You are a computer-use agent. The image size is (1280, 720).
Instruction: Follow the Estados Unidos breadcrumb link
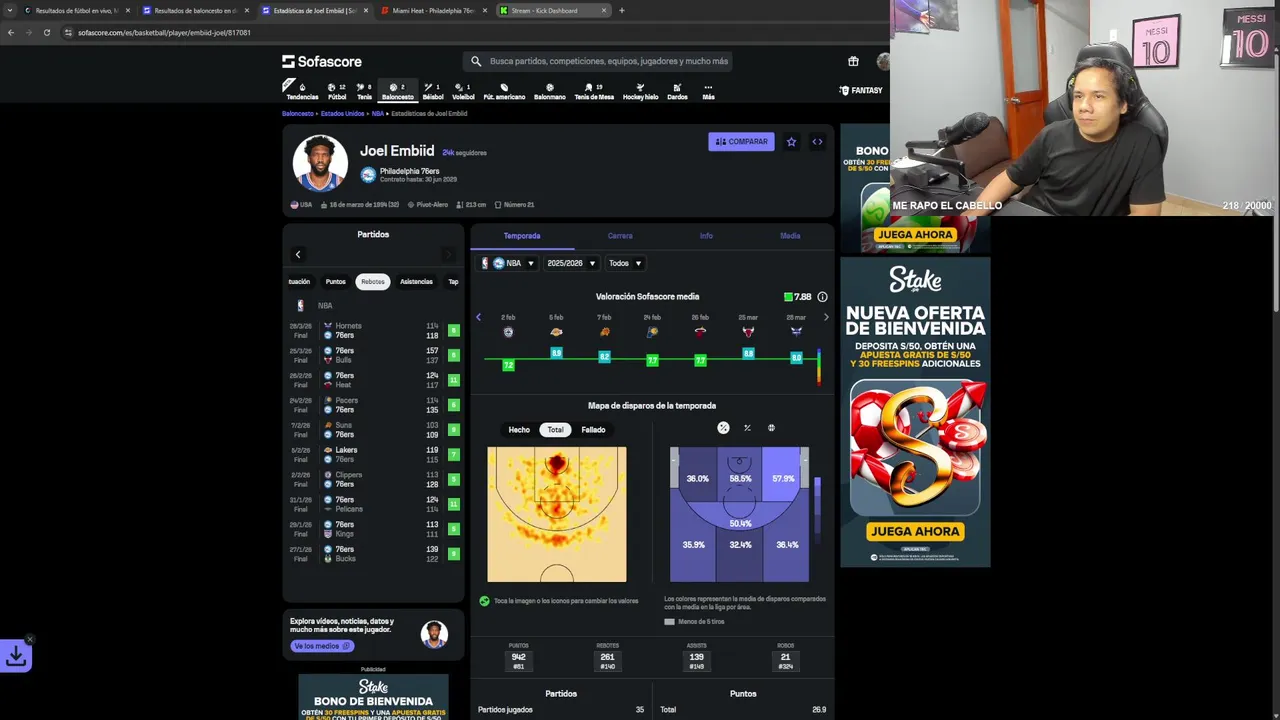point(342,114)
